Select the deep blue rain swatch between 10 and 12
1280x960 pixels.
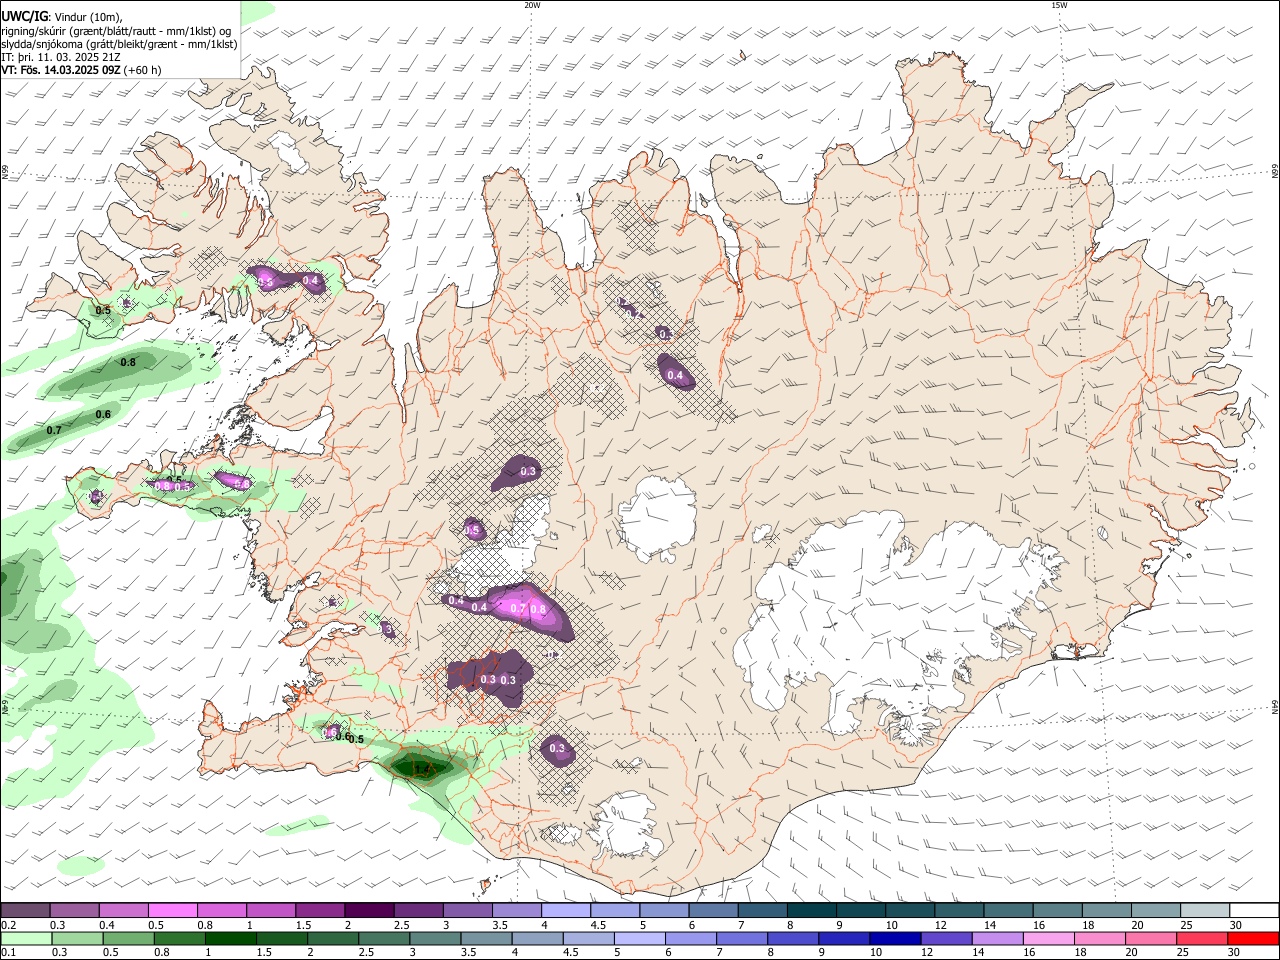tap(894, 938)
